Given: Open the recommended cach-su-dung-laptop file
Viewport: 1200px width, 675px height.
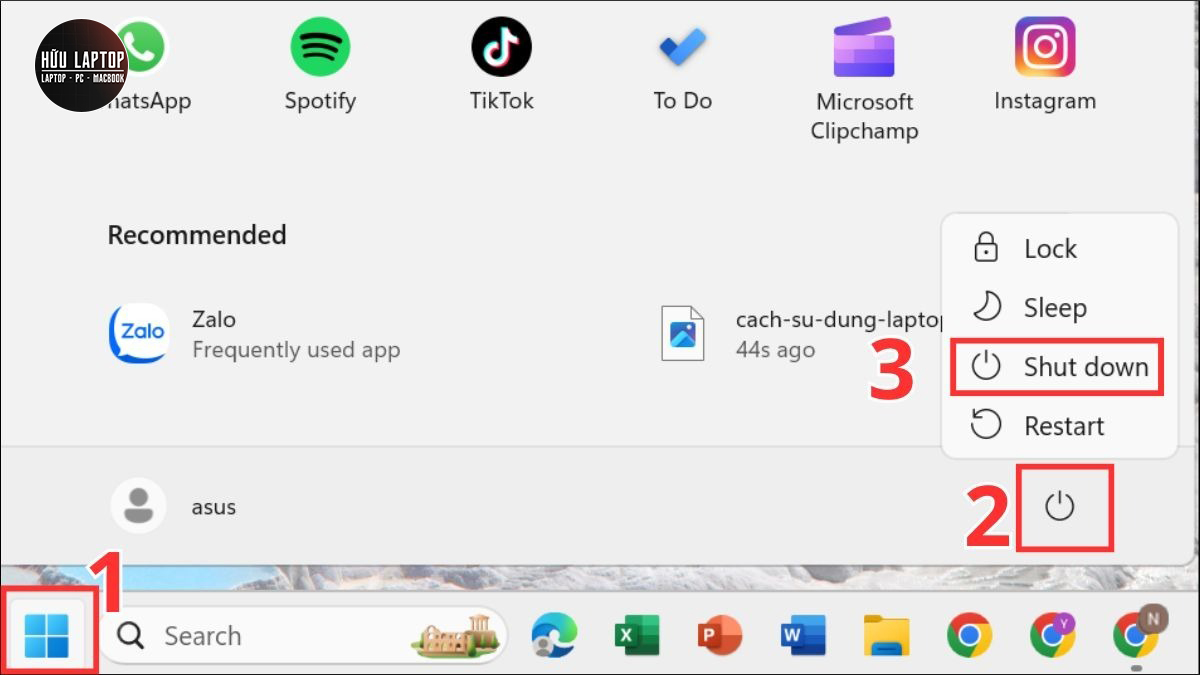Looking at the screenshot, I should tap(800, 333).
